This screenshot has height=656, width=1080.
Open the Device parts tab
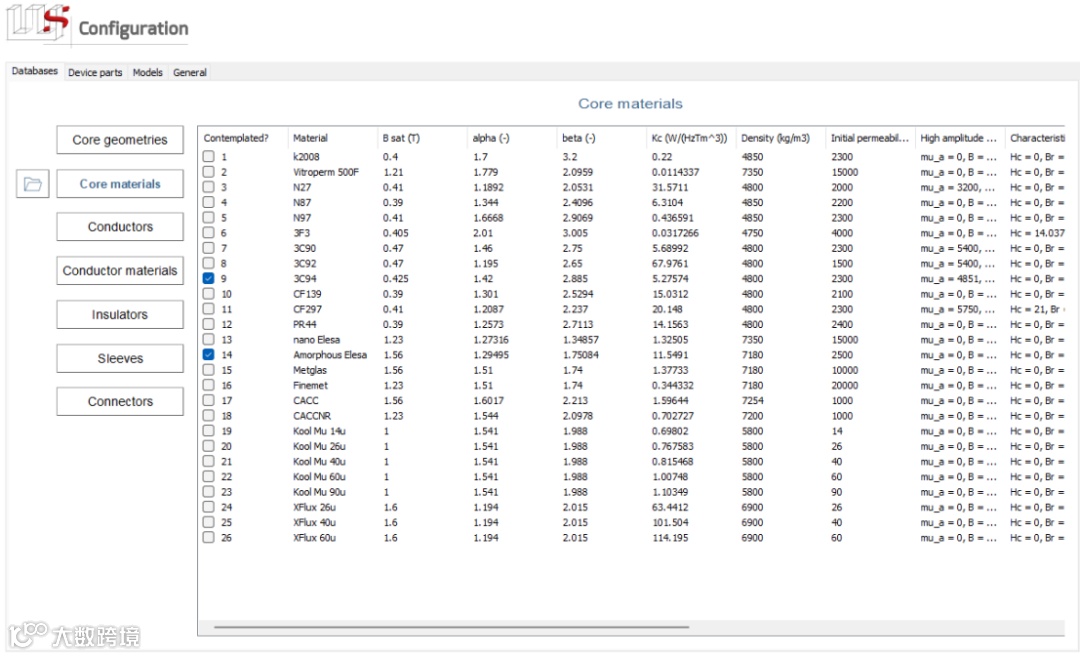(x=95, y=72)
